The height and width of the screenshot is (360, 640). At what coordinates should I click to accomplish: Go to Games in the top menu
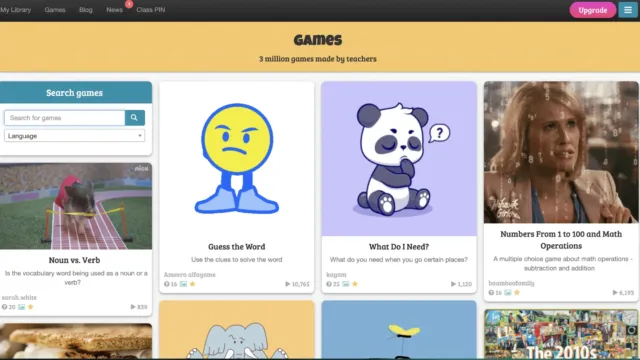click(55, 10)
